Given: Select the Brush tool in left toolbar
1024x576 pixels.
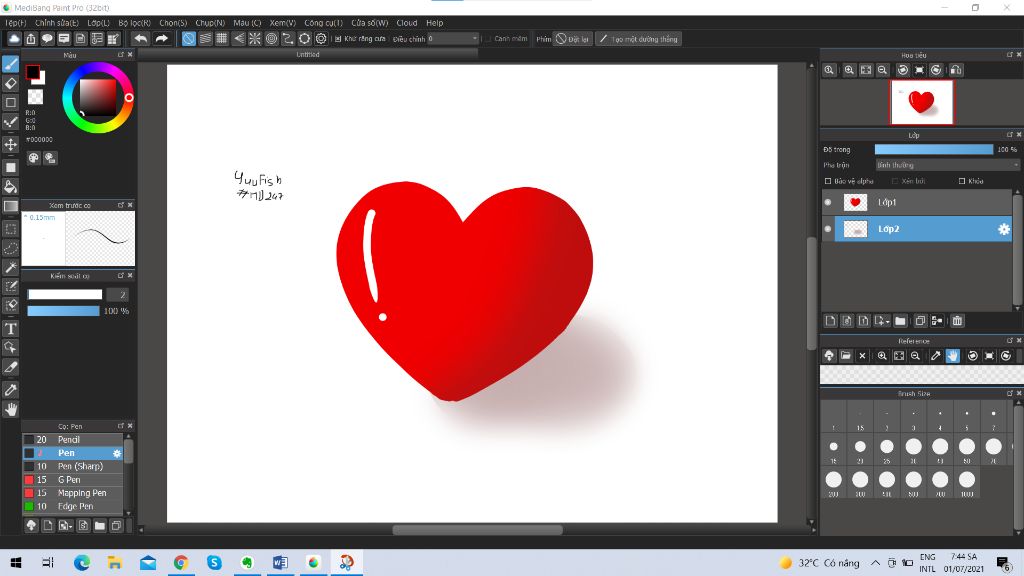Looking at the screenshot, I should tap(10, 64).
